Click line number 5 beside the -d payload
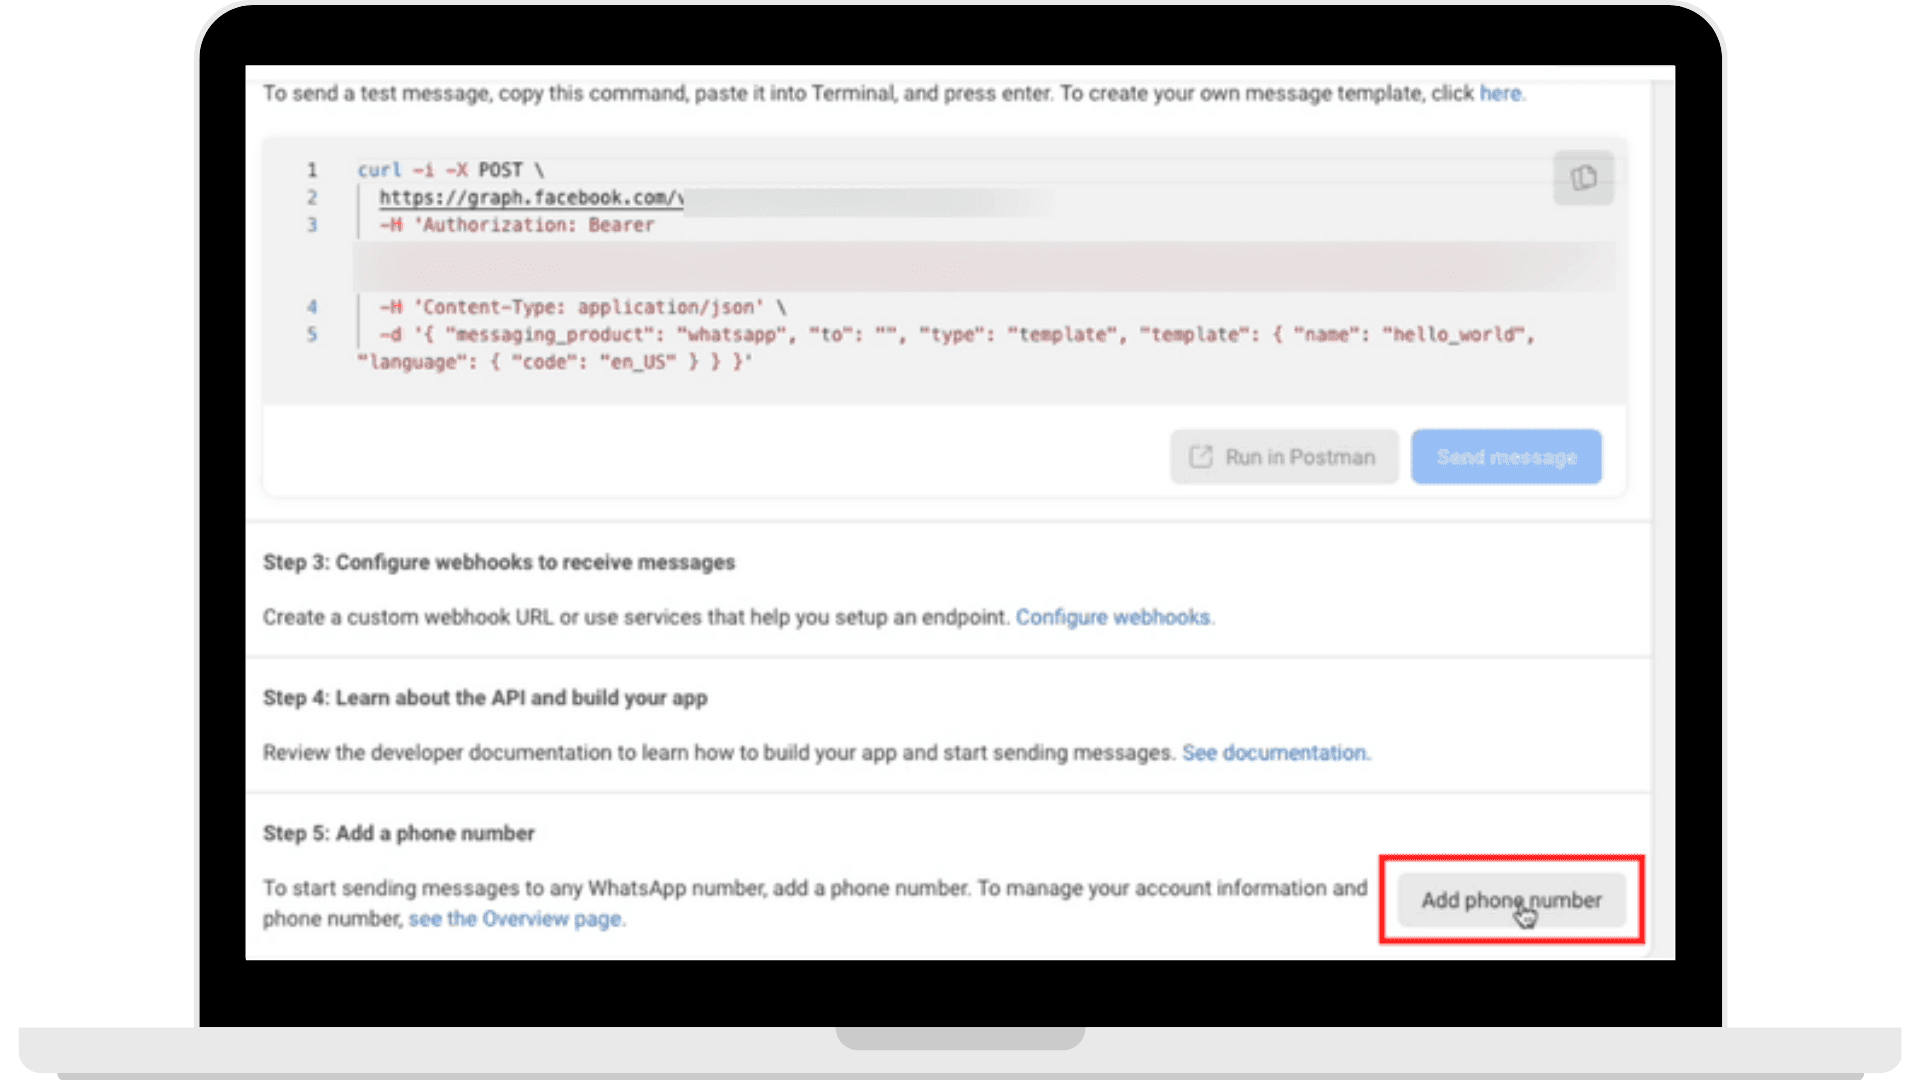The image size is (1920, 1080). (x=311, y=334)
